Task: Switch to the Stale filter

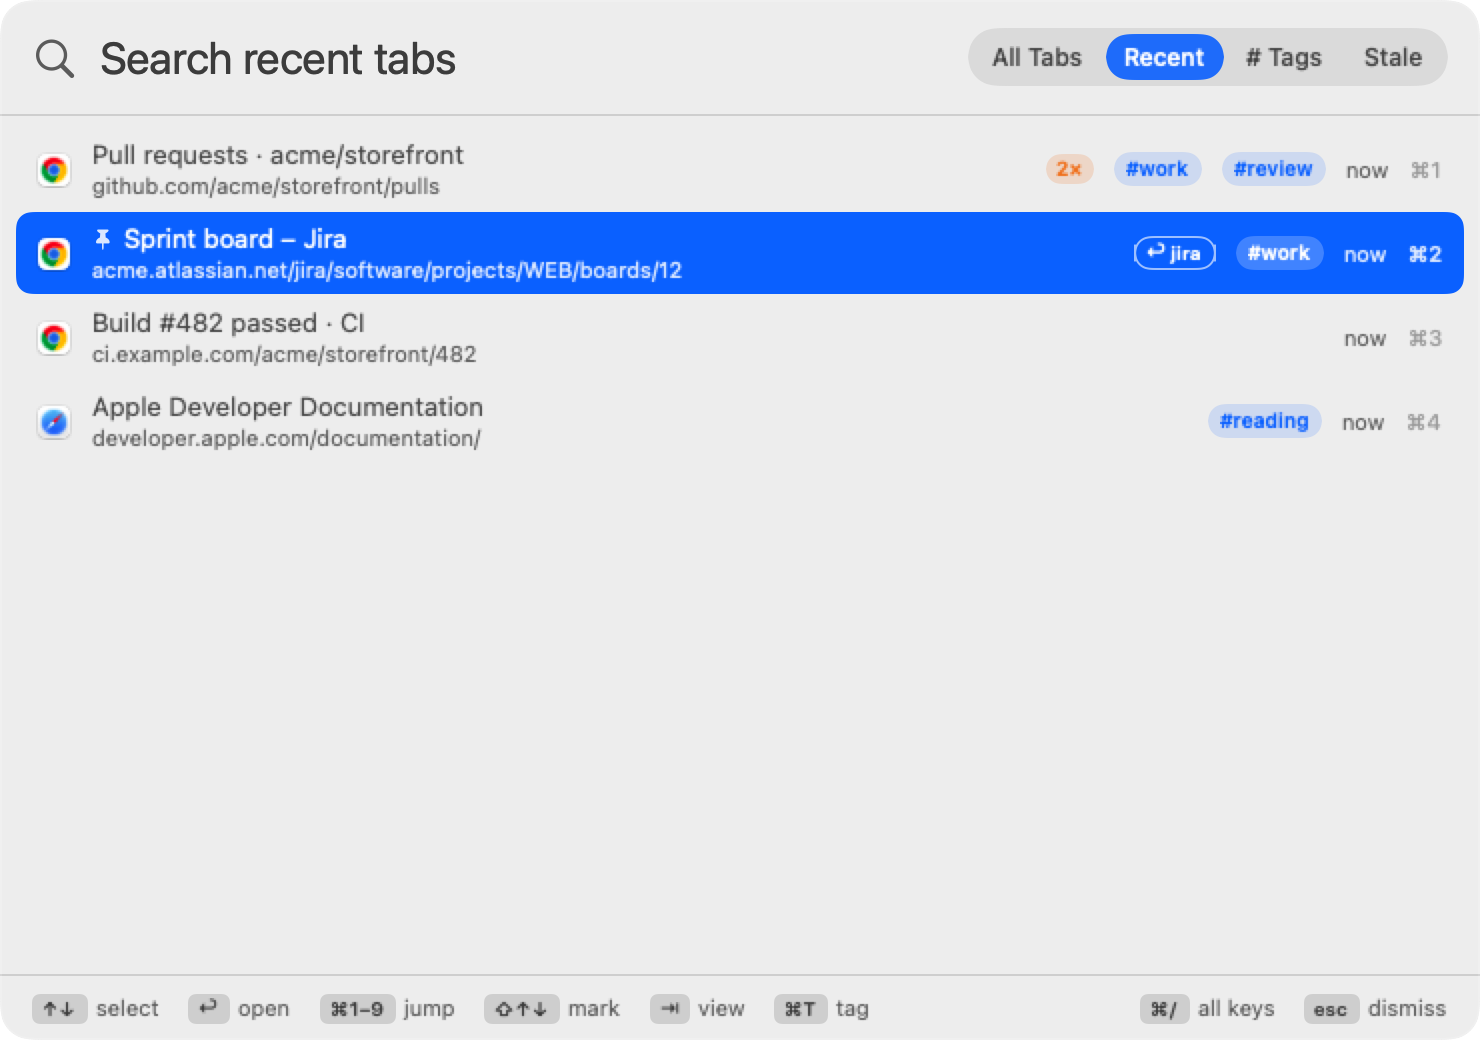Action: (1393, 57)
